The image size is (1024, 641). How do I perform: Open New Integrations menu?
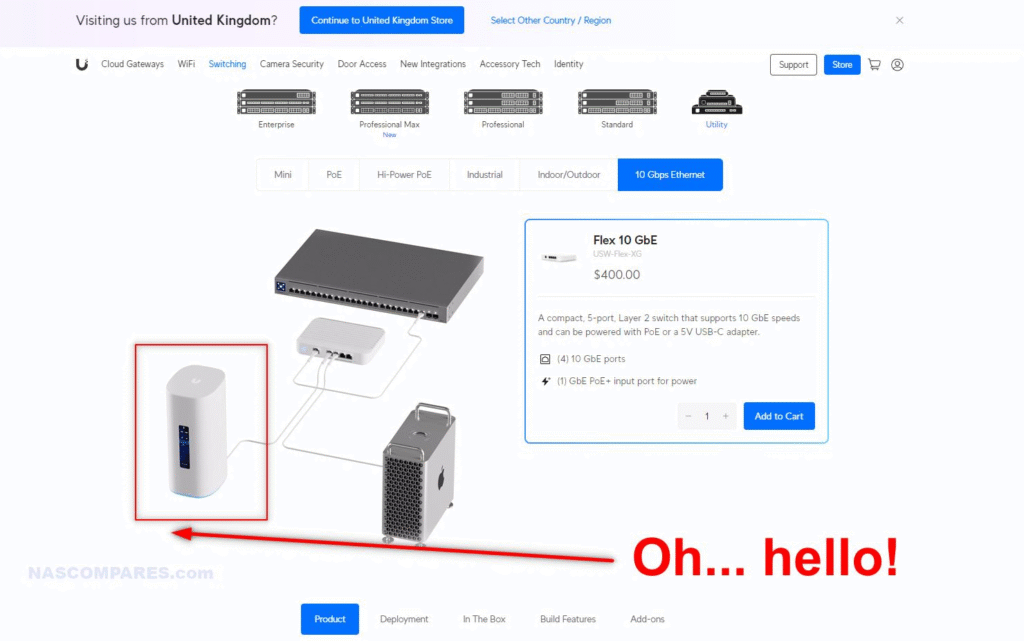click(433, 64)
